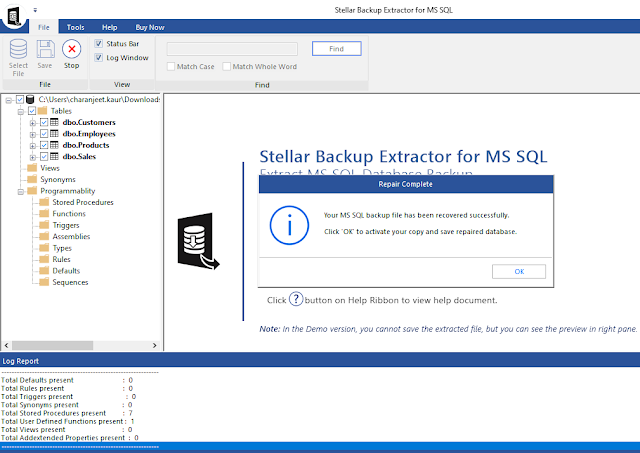
Task: Click tree panel scroll right arrow
Action: [x=154, y=345]
